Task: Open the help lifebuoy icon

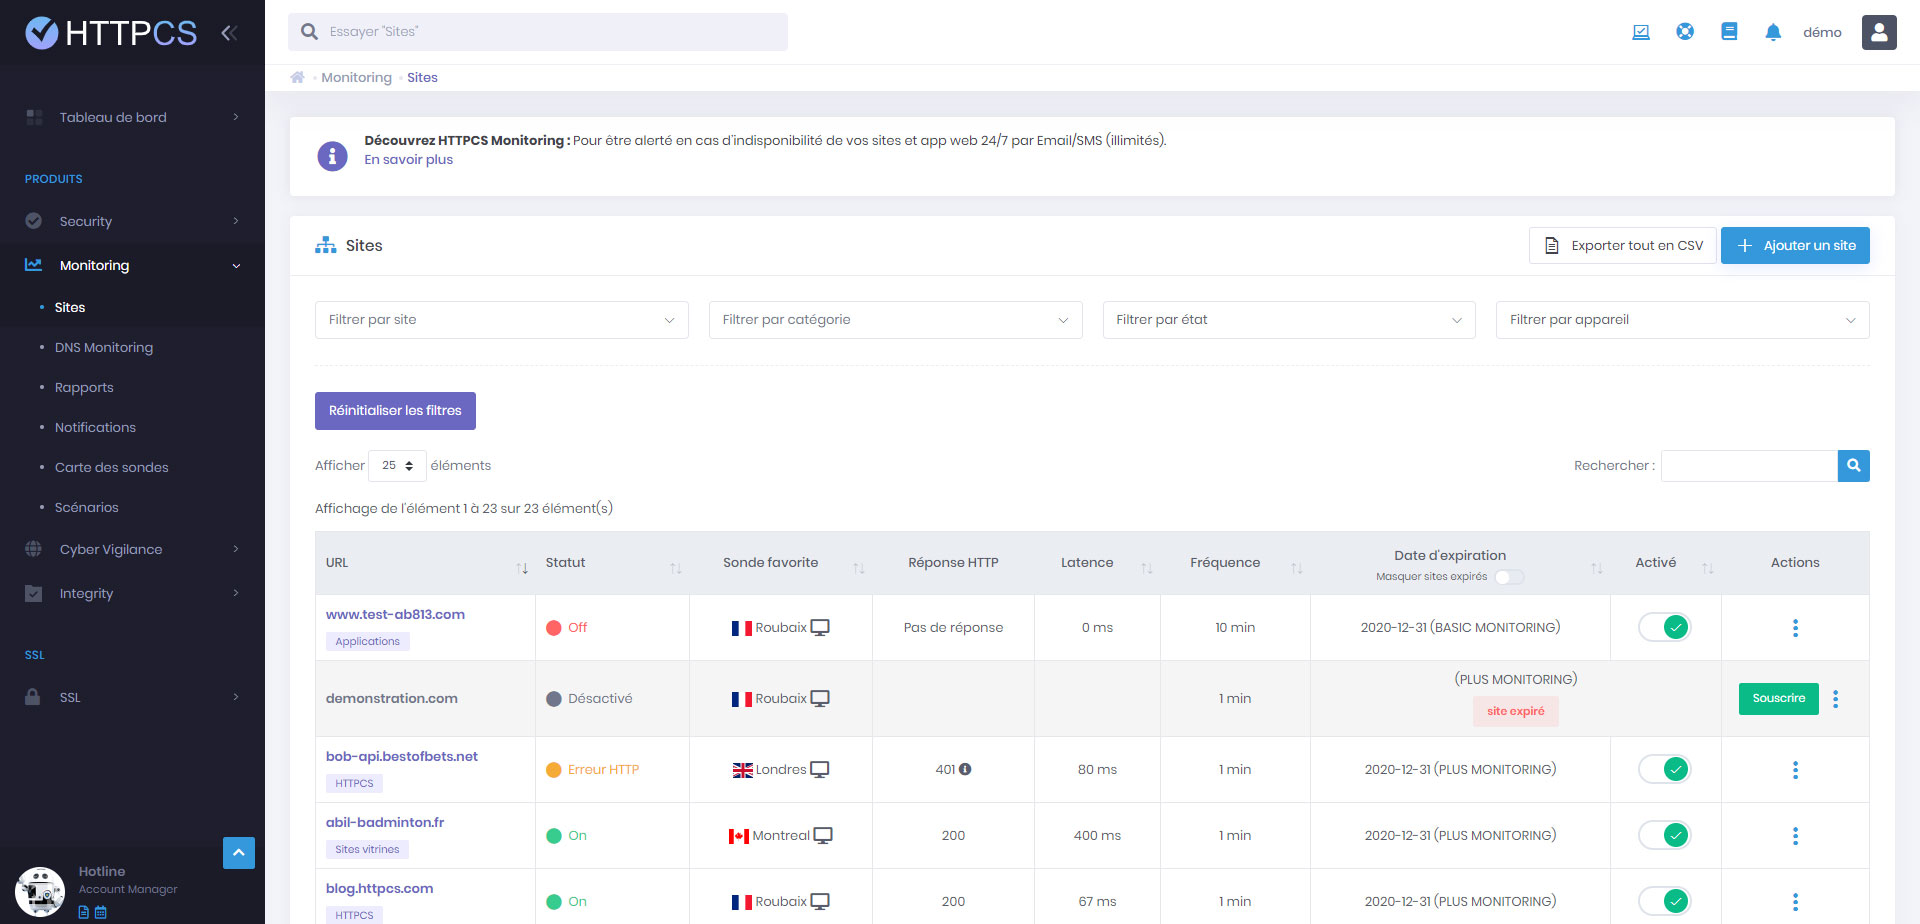Action: click(x=1685, y=32)
